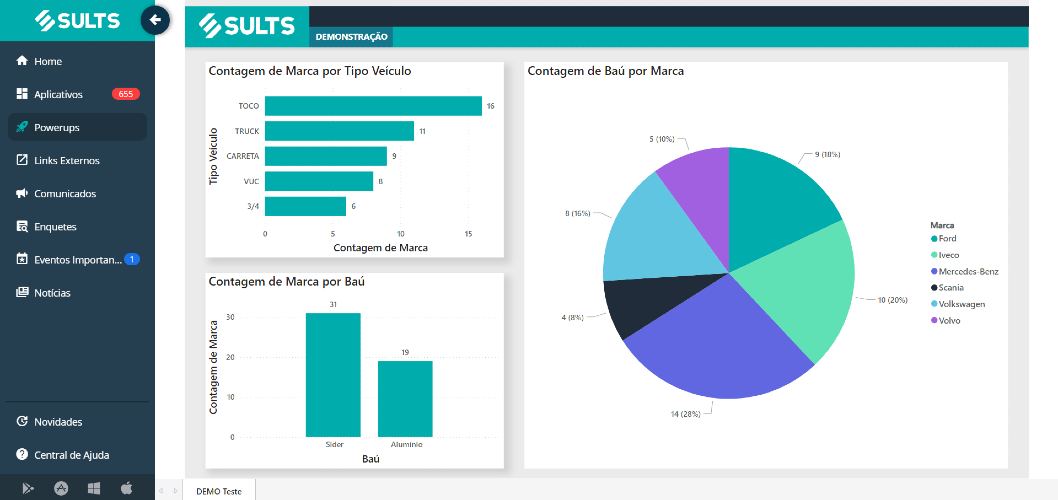This screenshot has height=500, width=1058.
Task: Click the SULTS logo in sidebar
Action: [78, 20]
